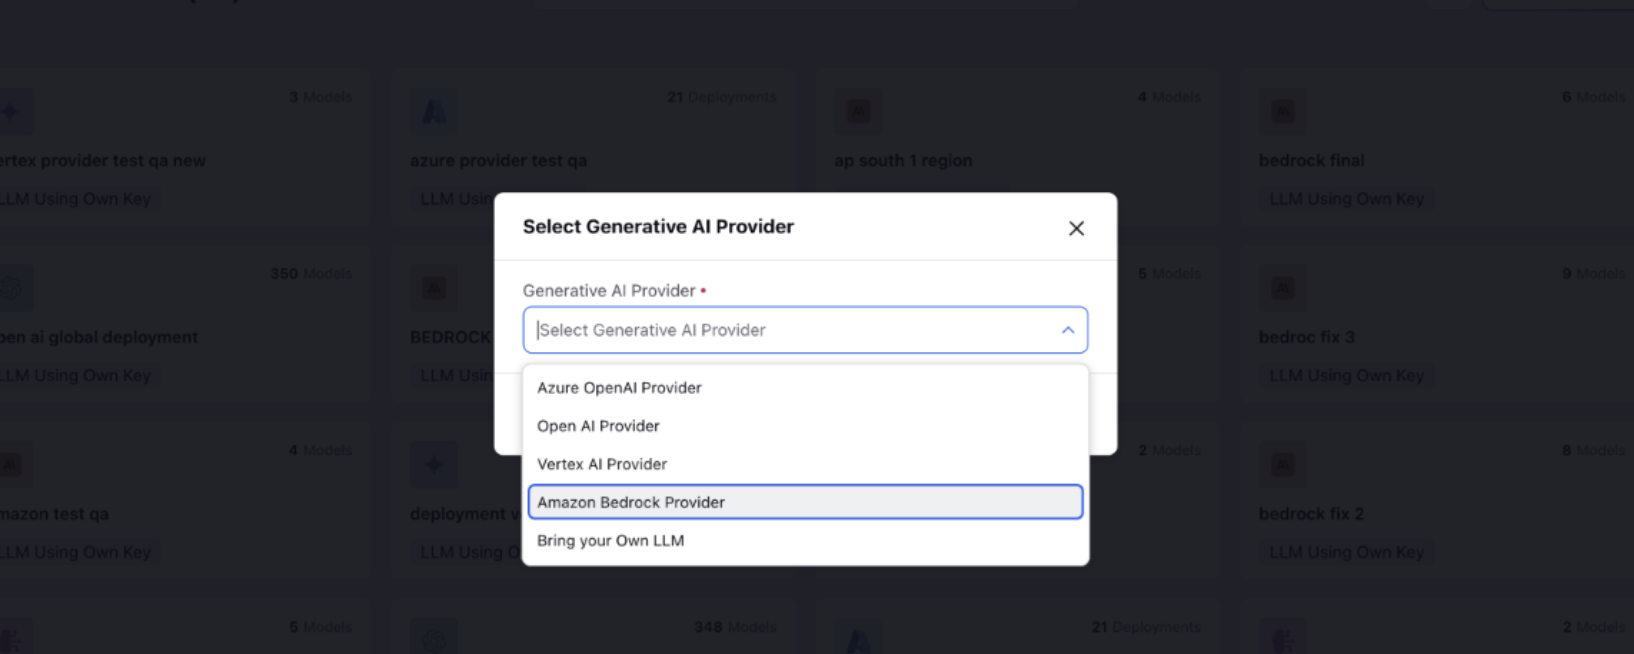Click the vertex provider test qa icon
The height and width of the screenshot is (654, 1634).
point(12,112)
